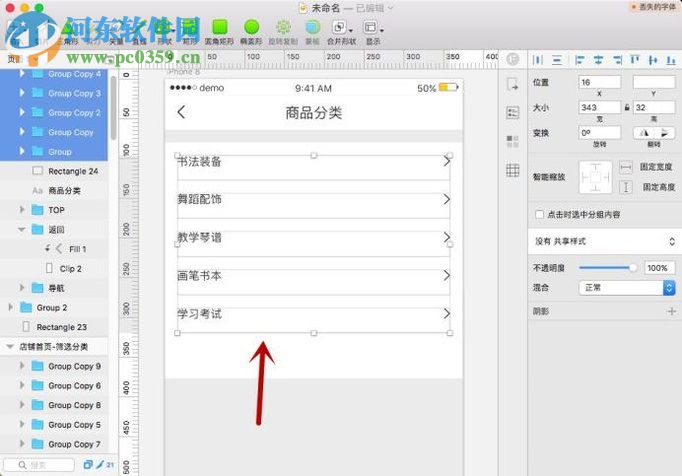
Task: Align selected layers to right edge
Action: [x=617, y=60]
